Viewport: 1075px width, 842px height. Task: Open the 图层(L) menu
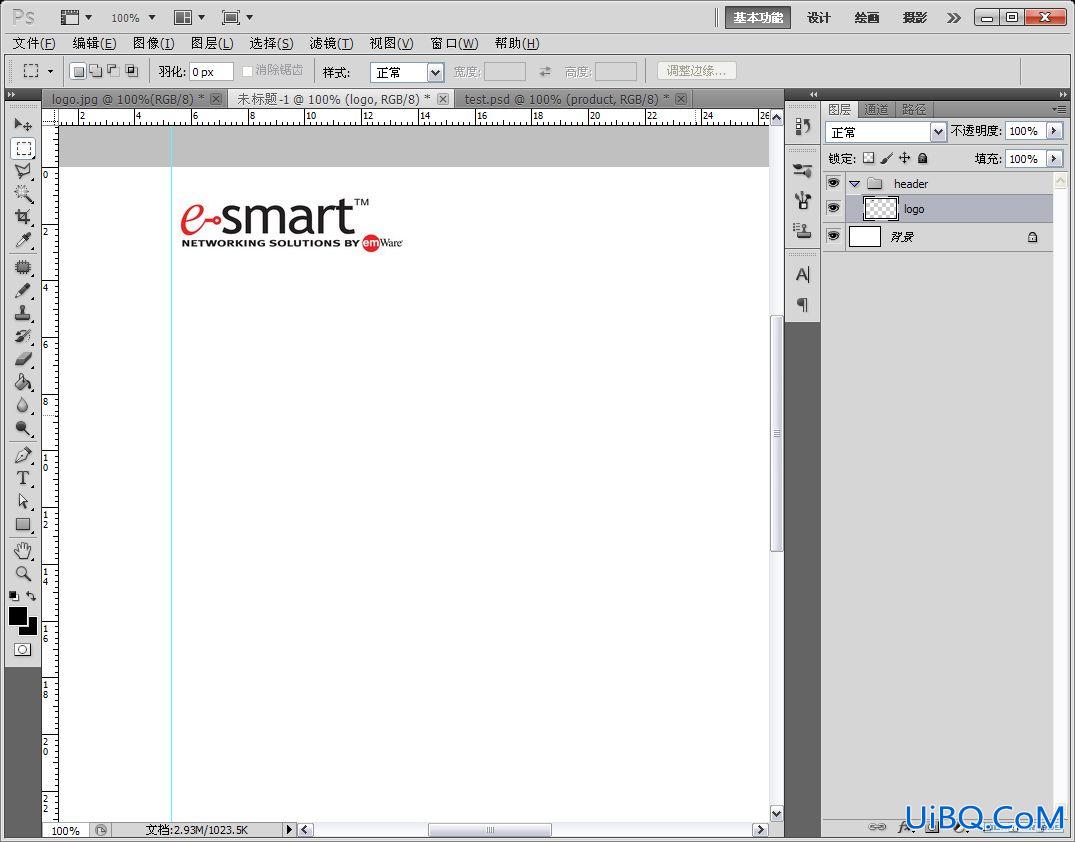[x=212, y=43]
